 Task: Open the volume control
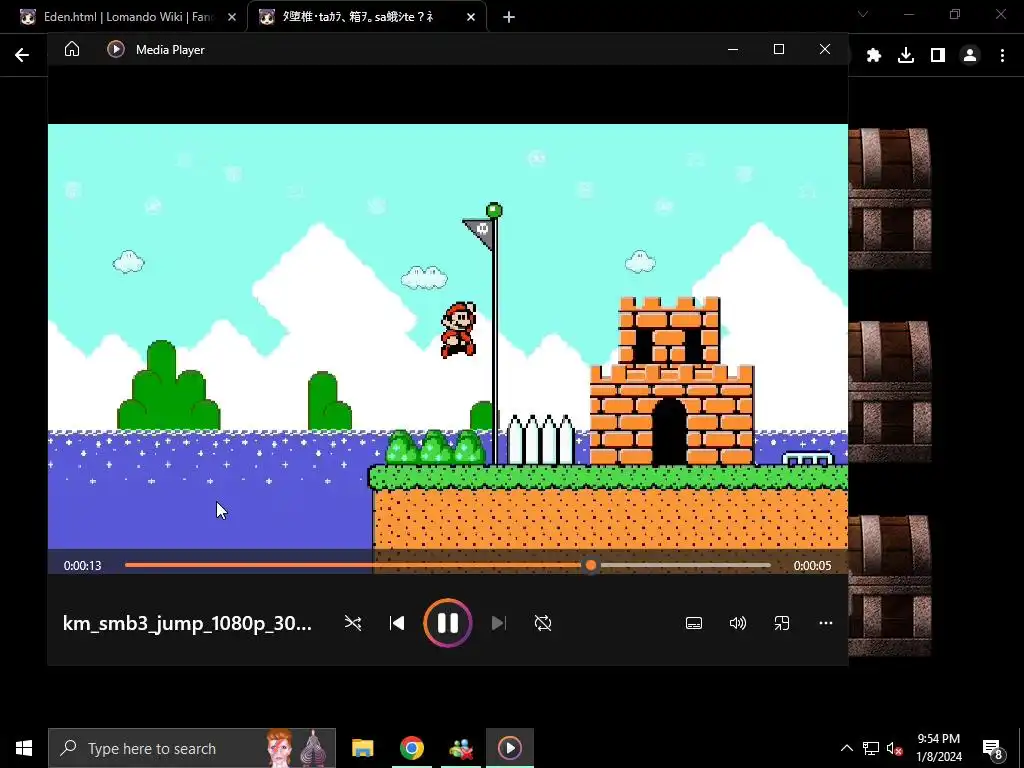[x=738, y=623]
